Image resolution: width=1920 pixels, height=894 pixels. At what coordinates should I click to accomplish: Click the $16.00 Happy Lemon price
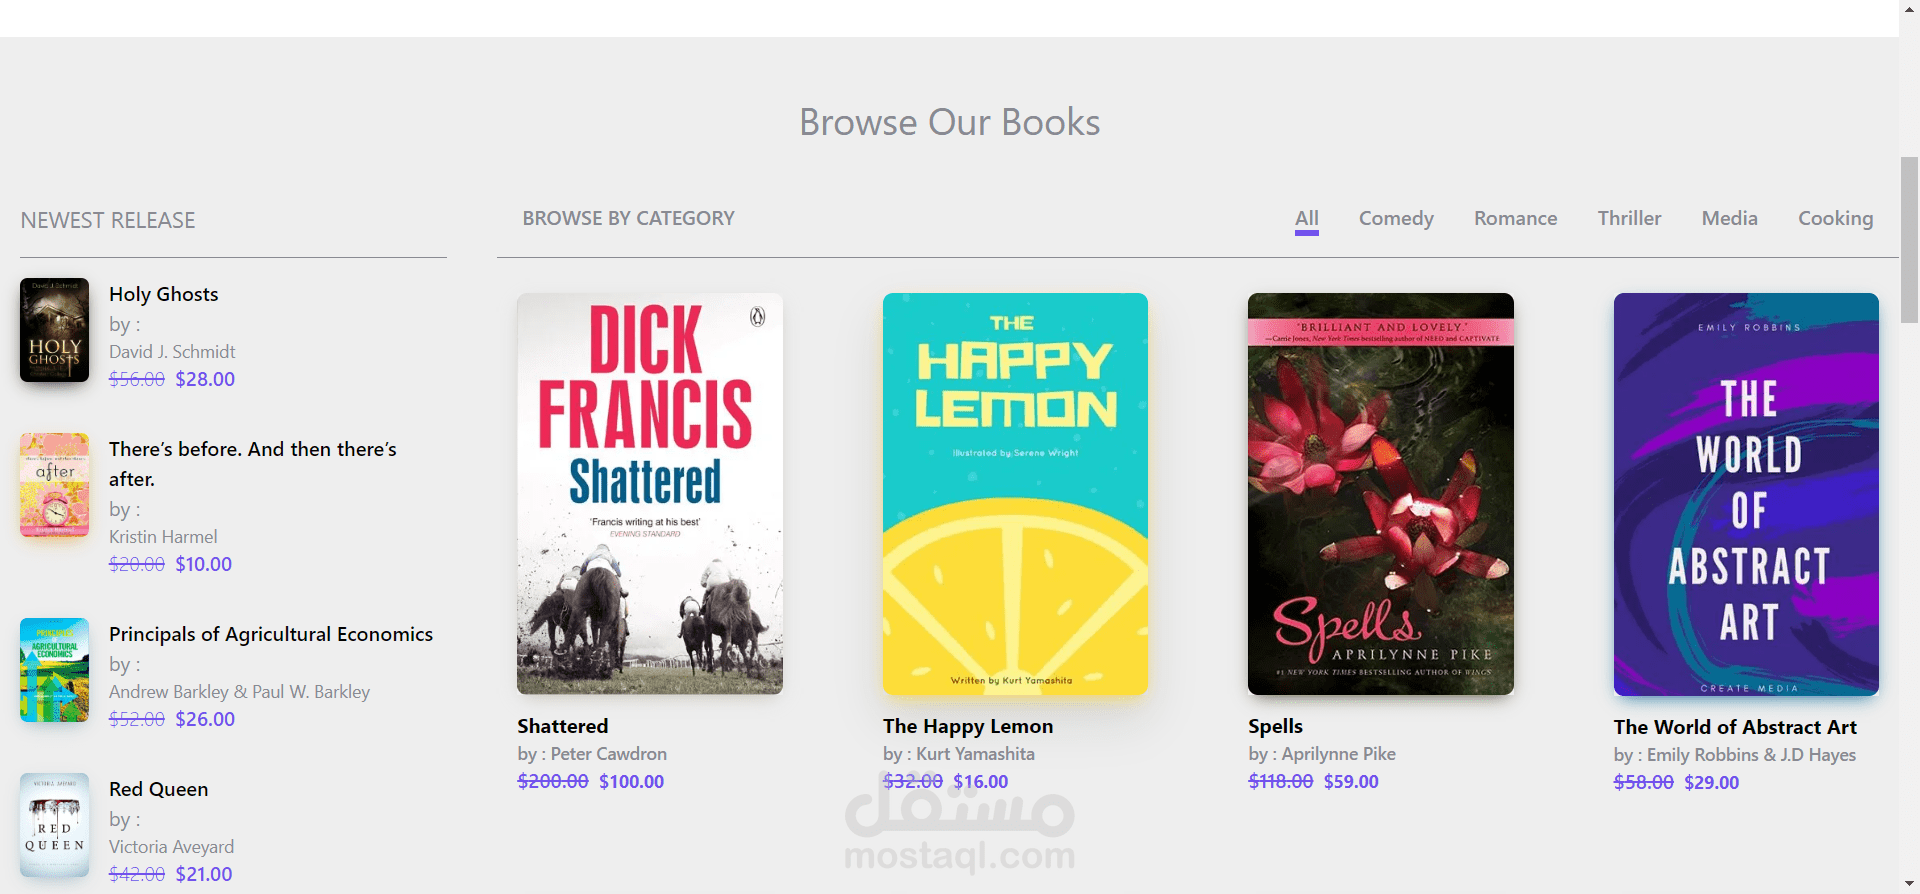980,781
